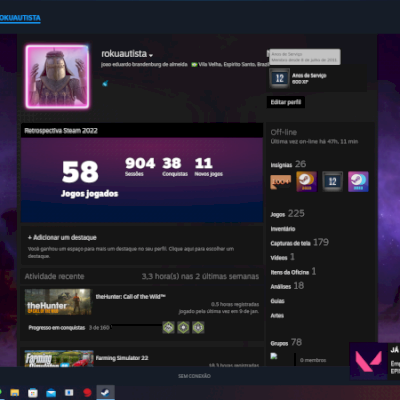This screenshot has width=400, height=400.
Task: Open the Anos de Serviço badge title
Action: 309,75
